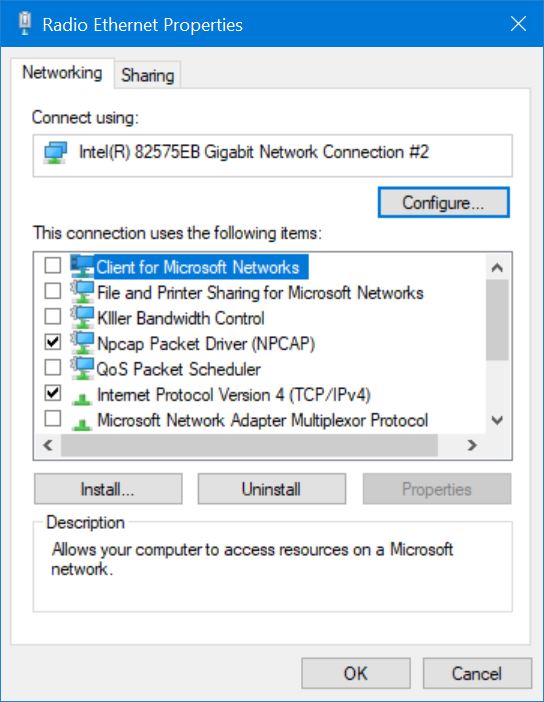Switch to the Sharing tab

click(x=147, y=75)
